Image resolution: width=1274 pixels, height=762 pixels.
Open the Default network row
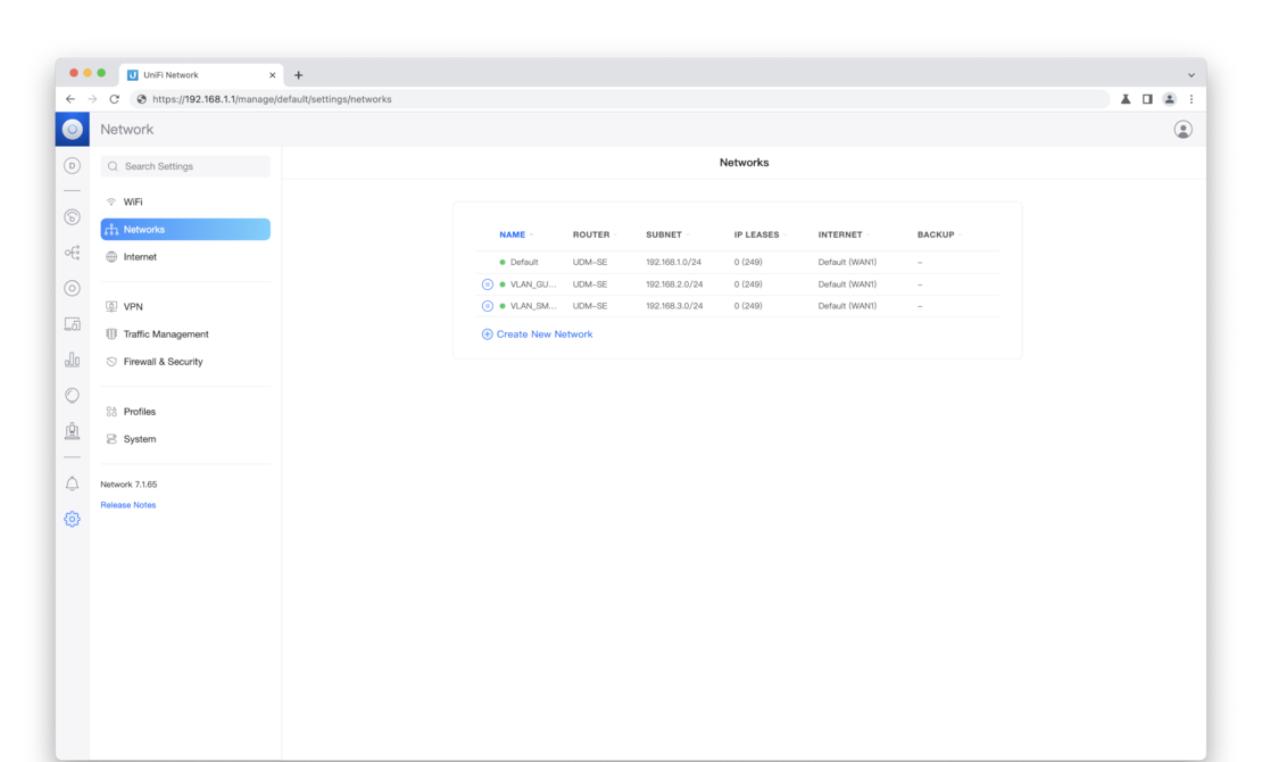point(525,262)
